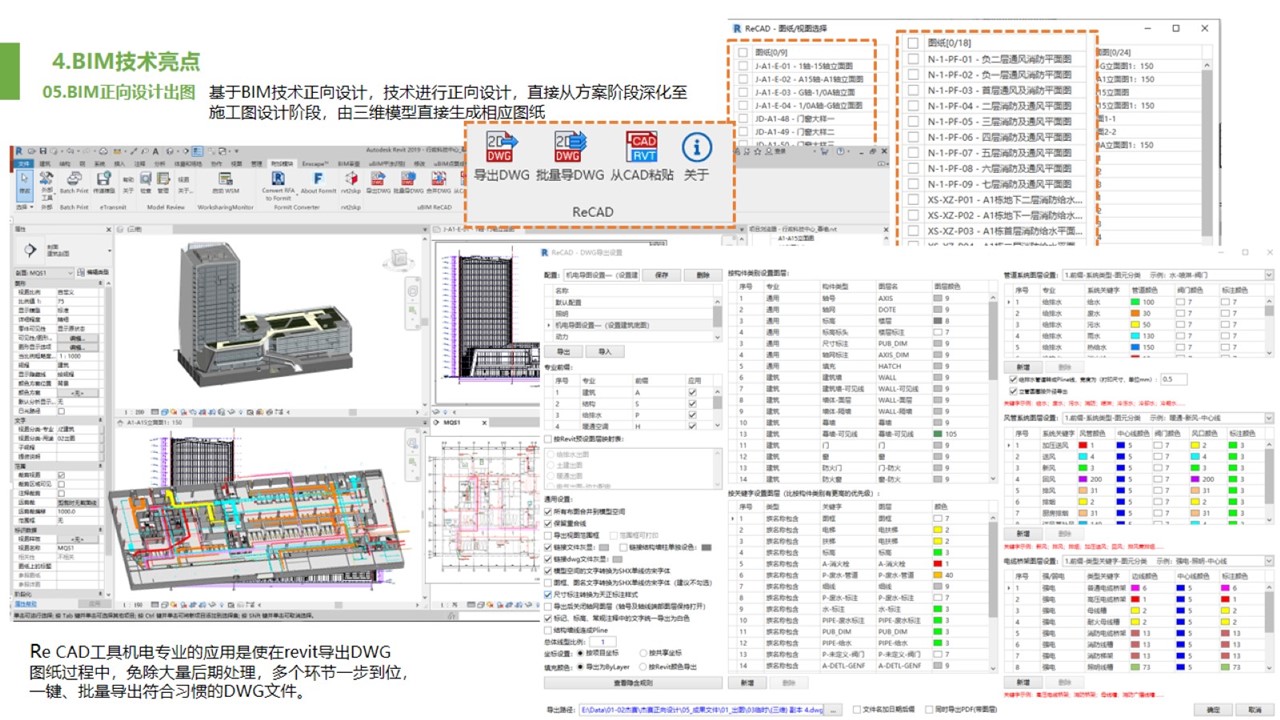Screen dimensions: 1280x720
Task: Check sheet J-A1-E-01 立面图 in list
Action: [x=742, y=66]
